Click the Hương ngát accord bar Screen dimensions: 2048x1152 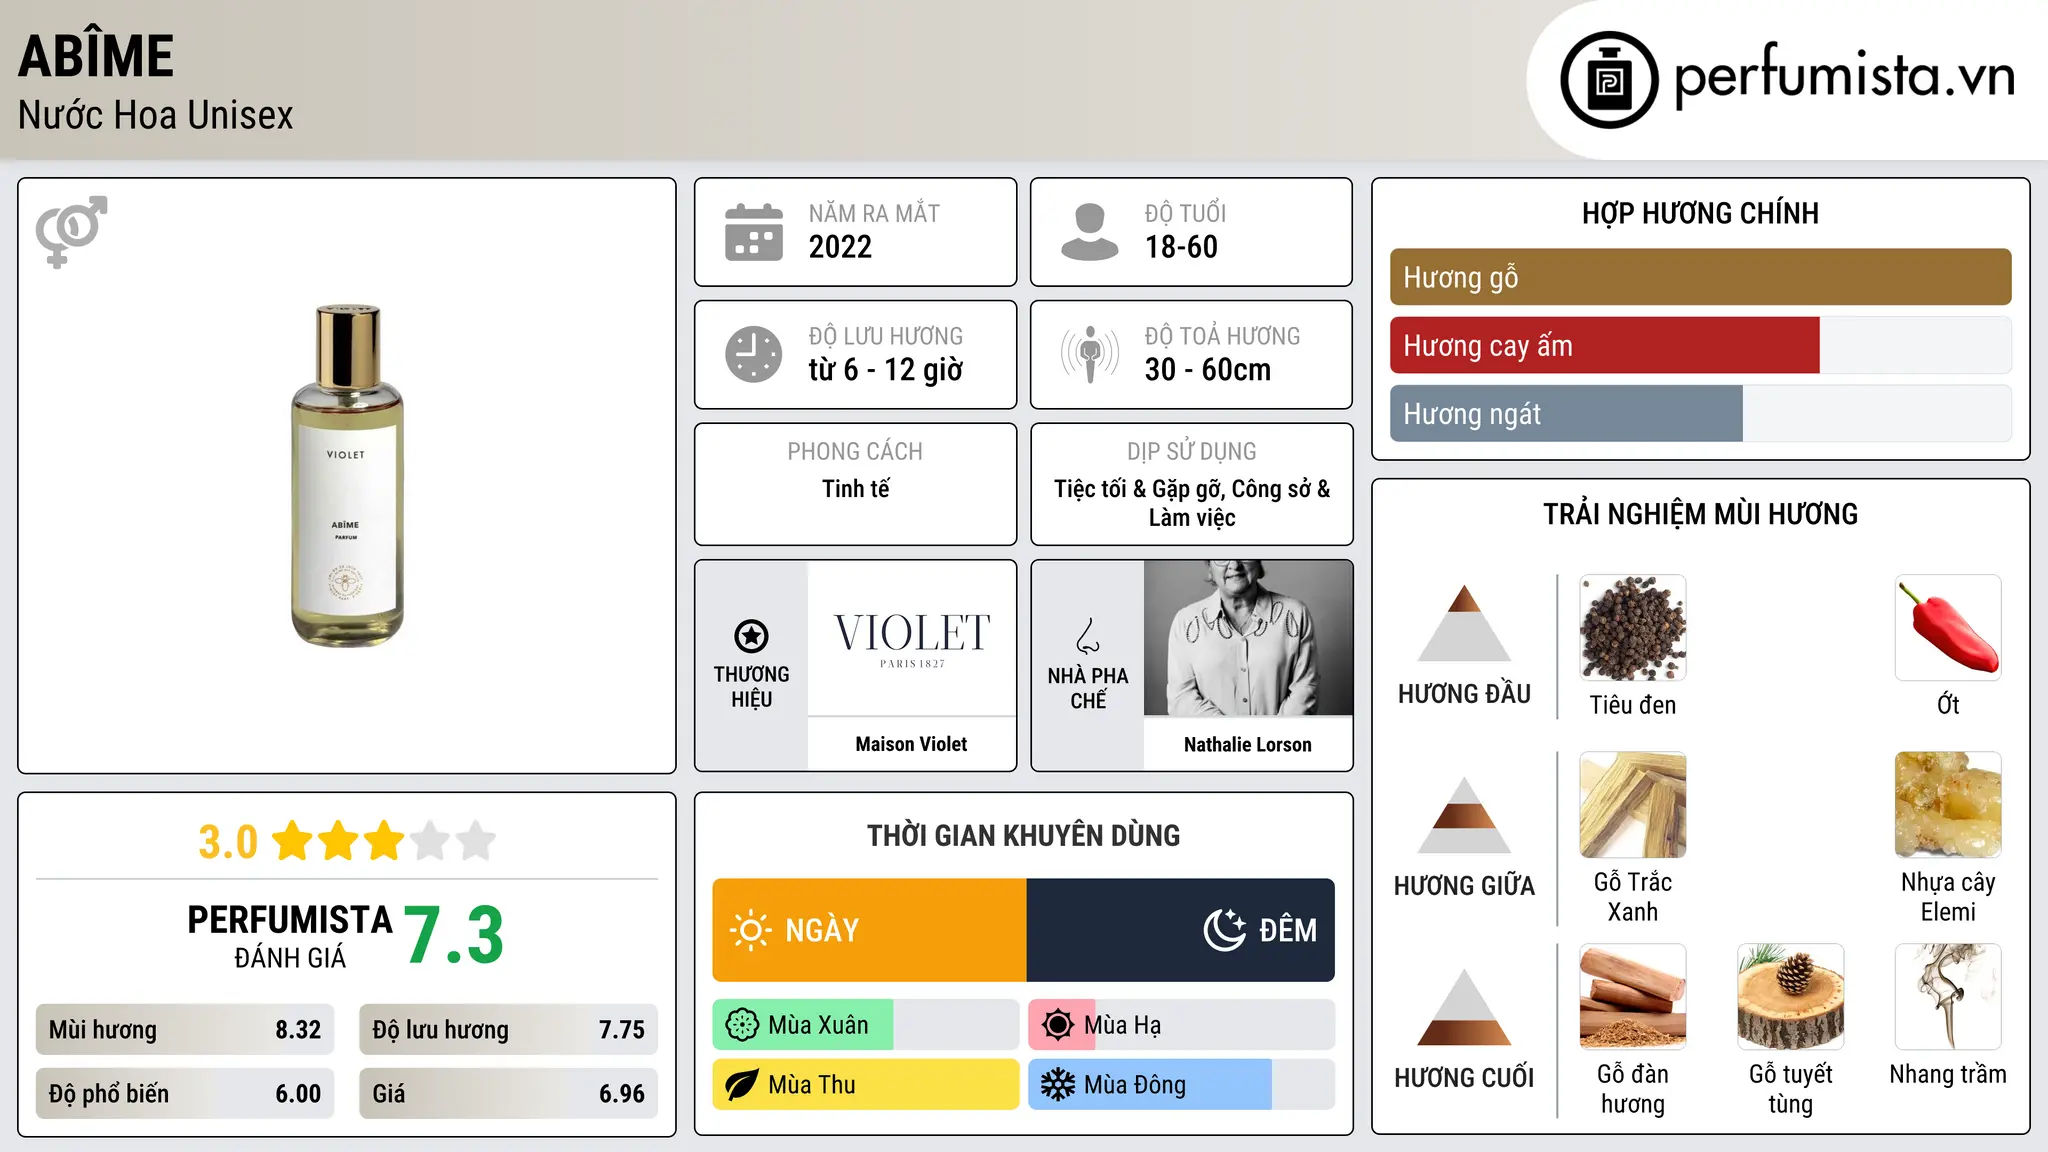(x=1700, y=413)
